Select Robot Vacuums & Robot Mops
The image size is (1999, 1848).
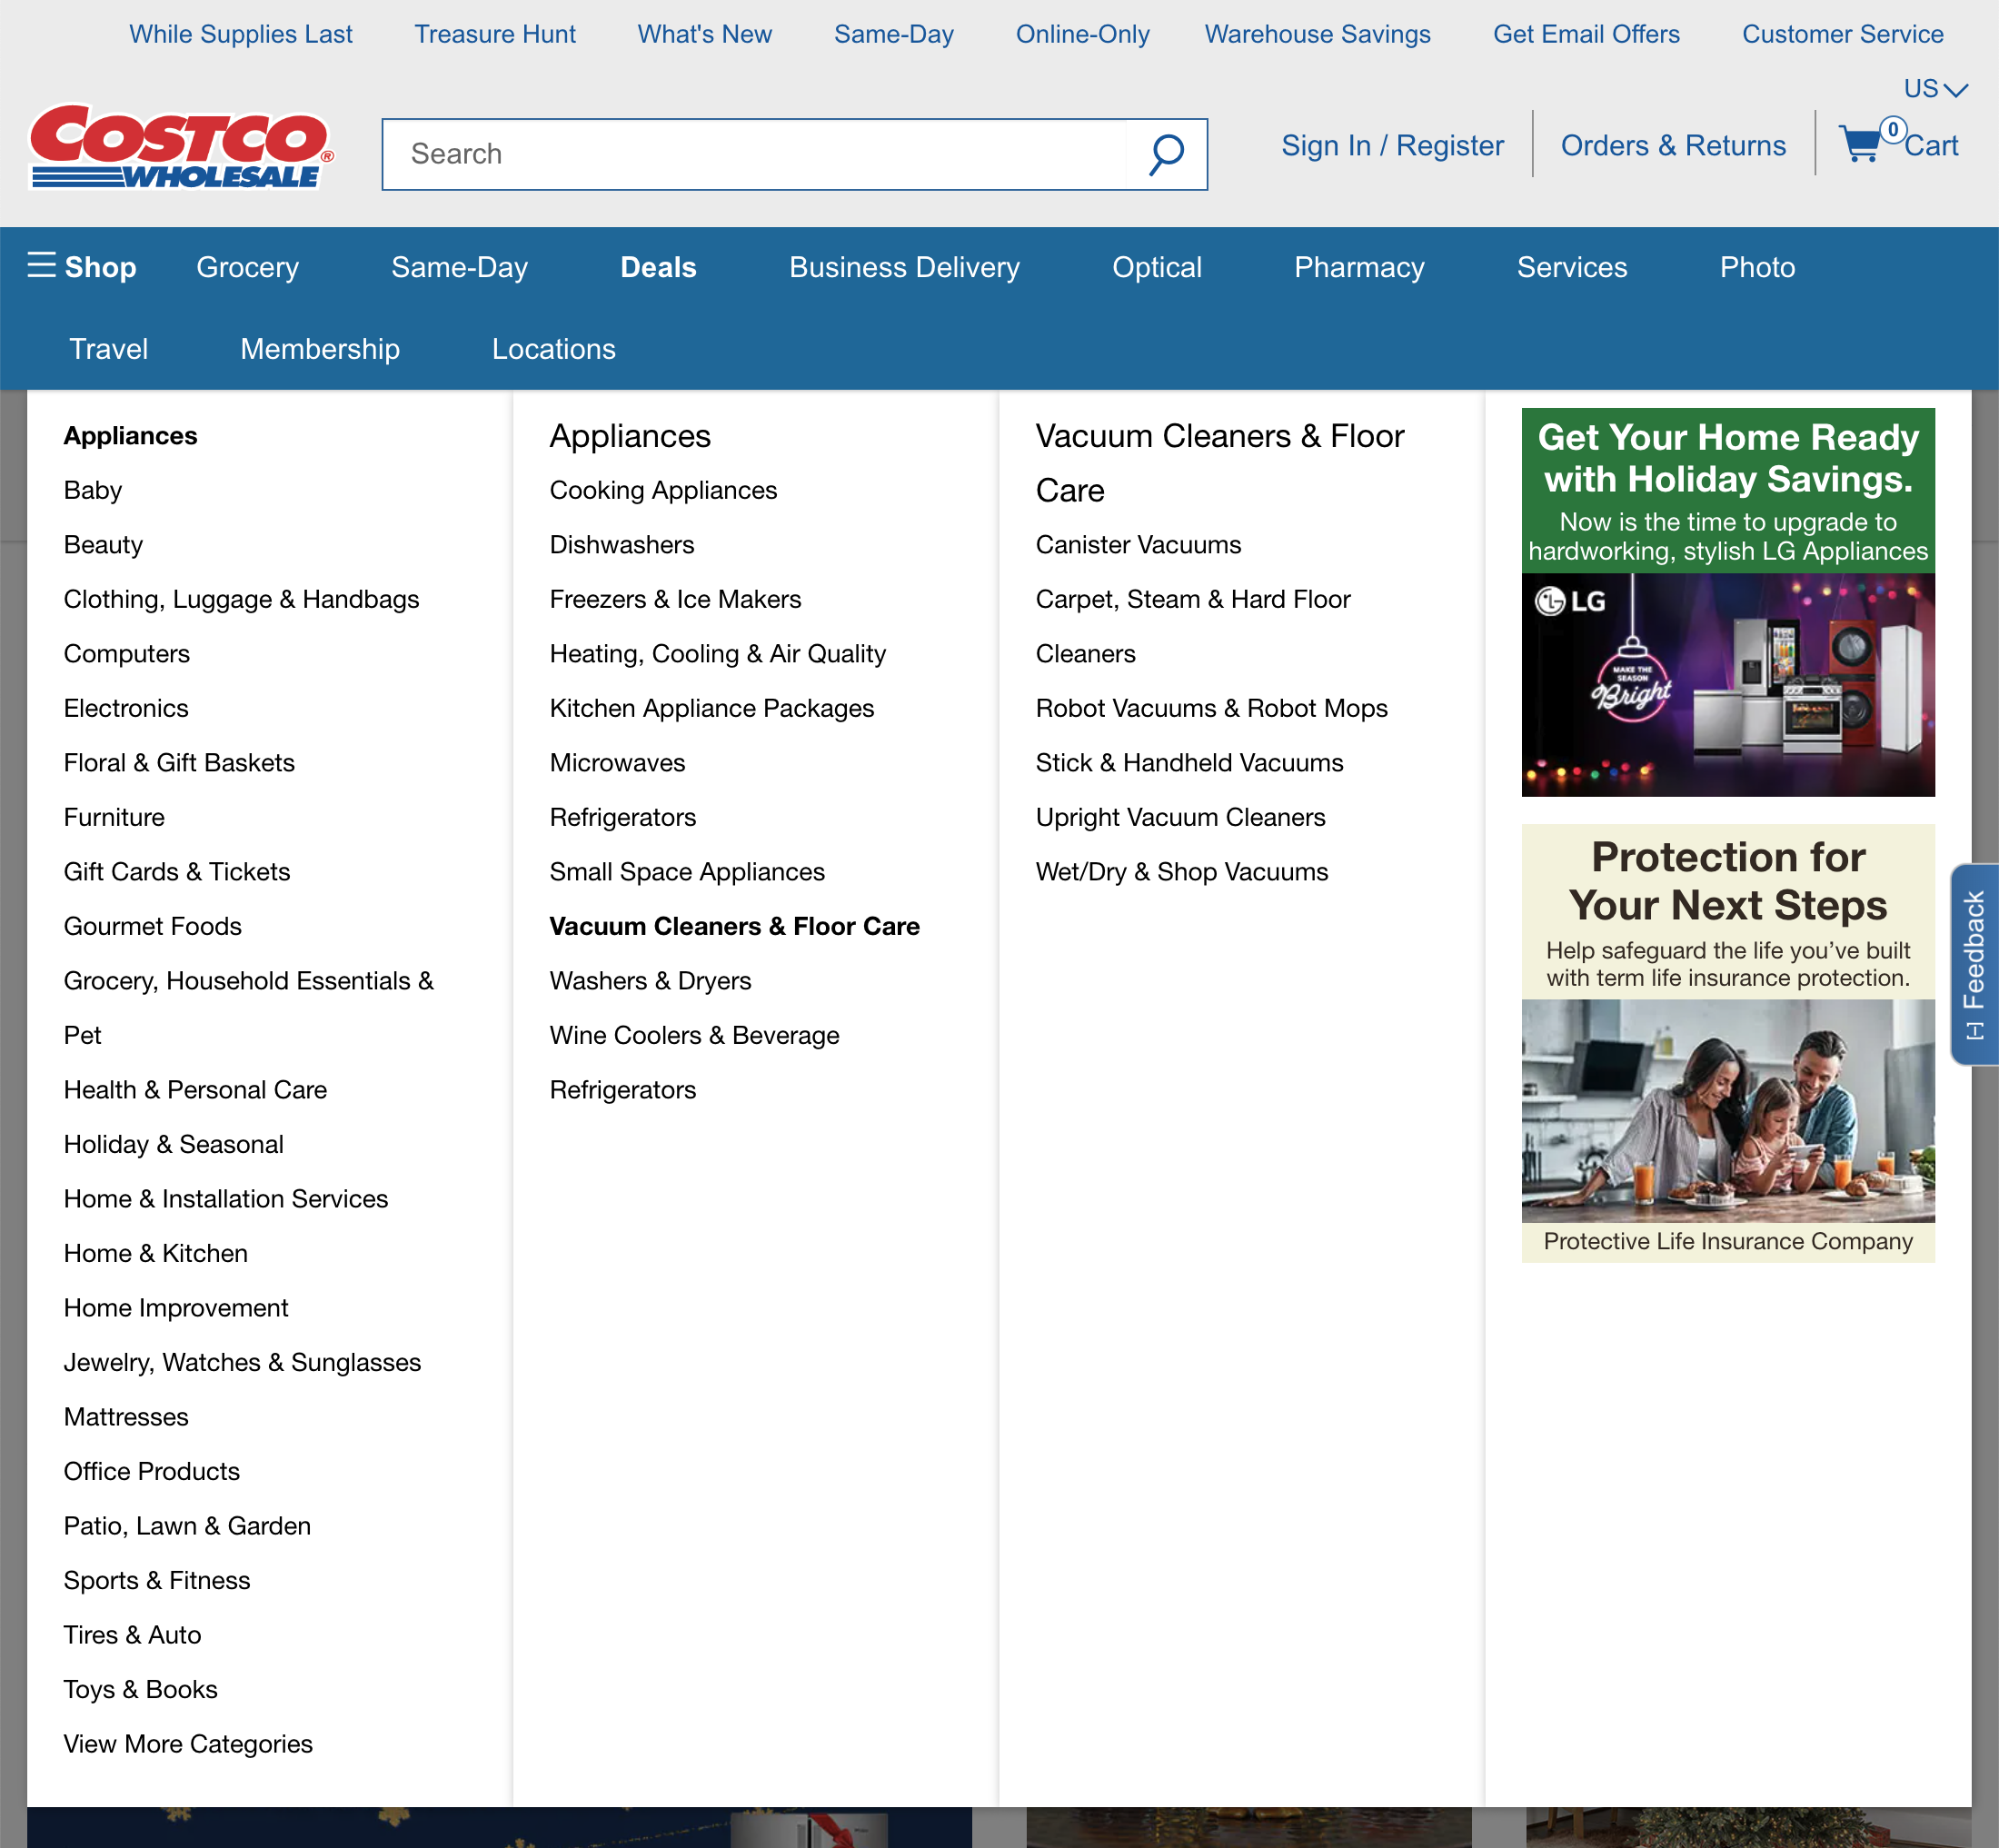click(1210, 708)
